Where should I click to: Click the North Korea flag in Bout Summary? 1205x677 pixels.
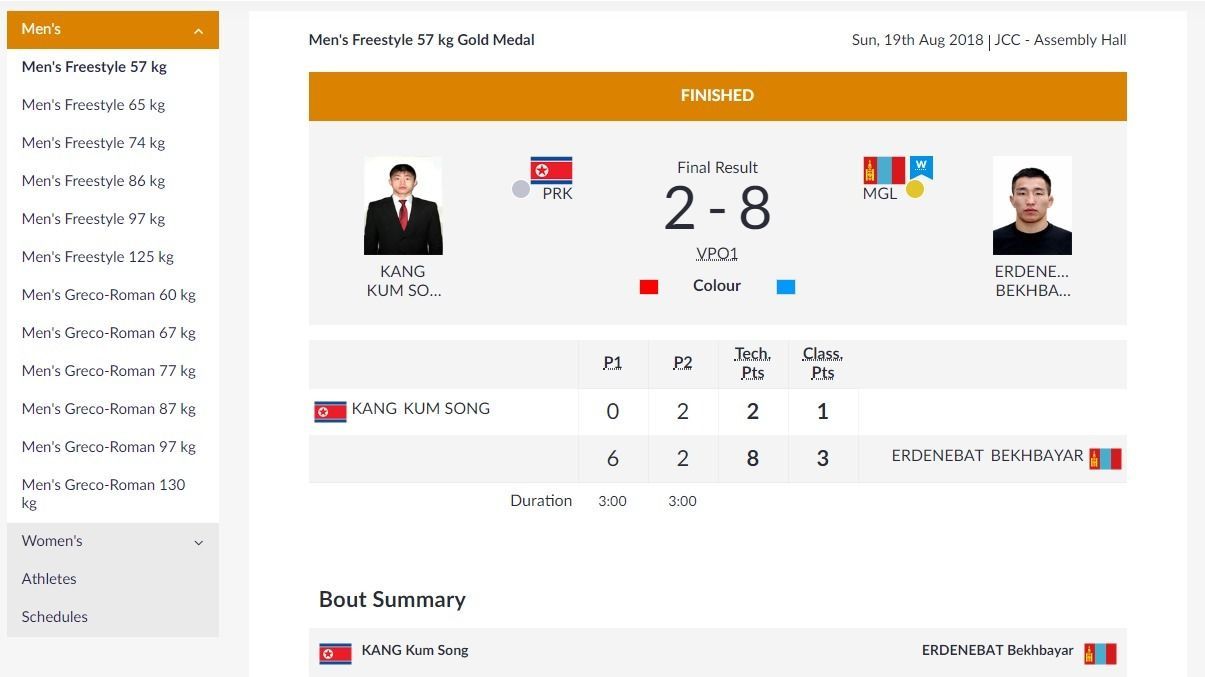335,653
